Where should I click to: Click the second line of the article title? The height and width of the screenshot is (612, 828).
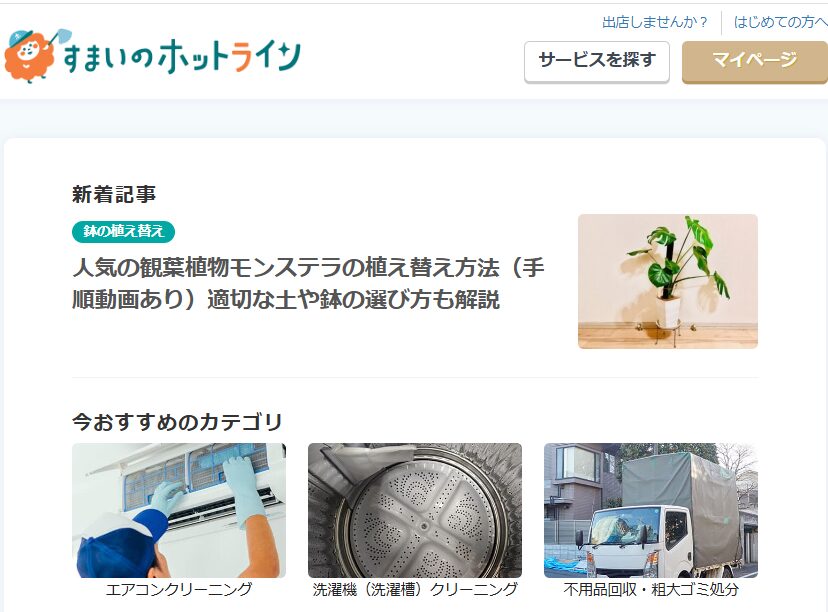[x=286, y=299]
